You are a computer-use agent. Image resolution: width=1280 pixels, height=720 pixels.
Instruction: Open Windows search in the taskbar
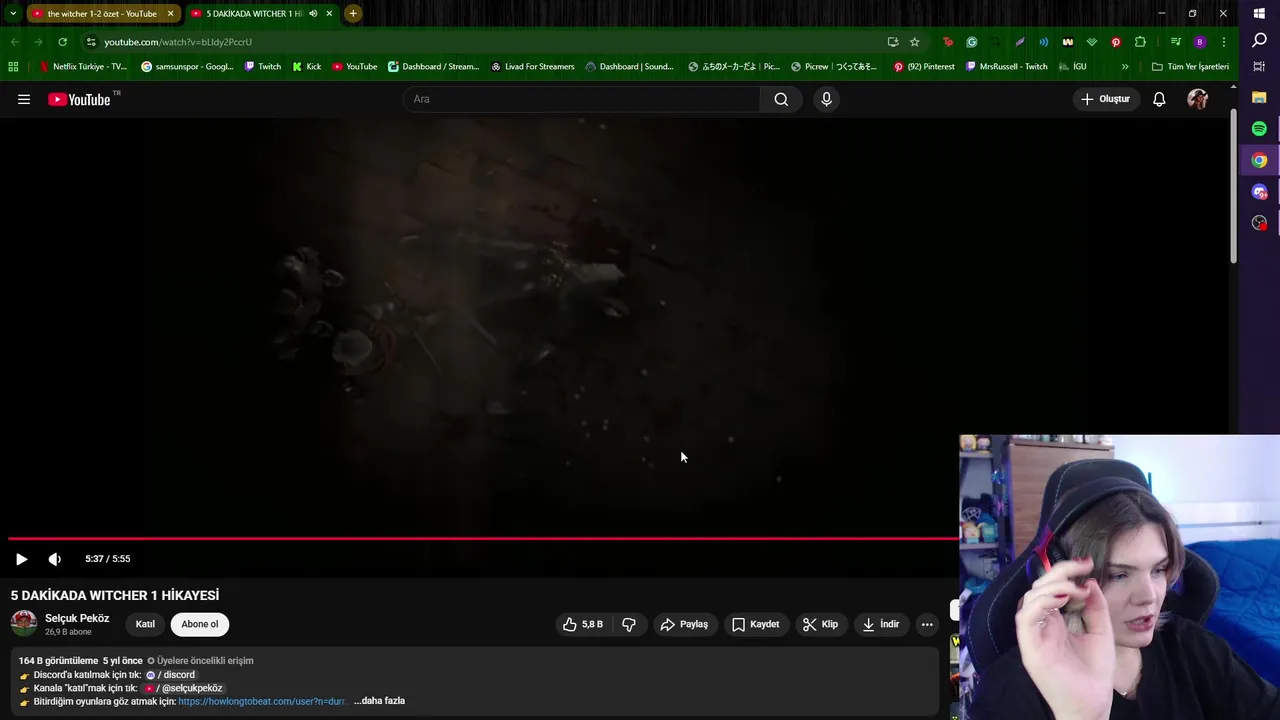point(1259,41)
